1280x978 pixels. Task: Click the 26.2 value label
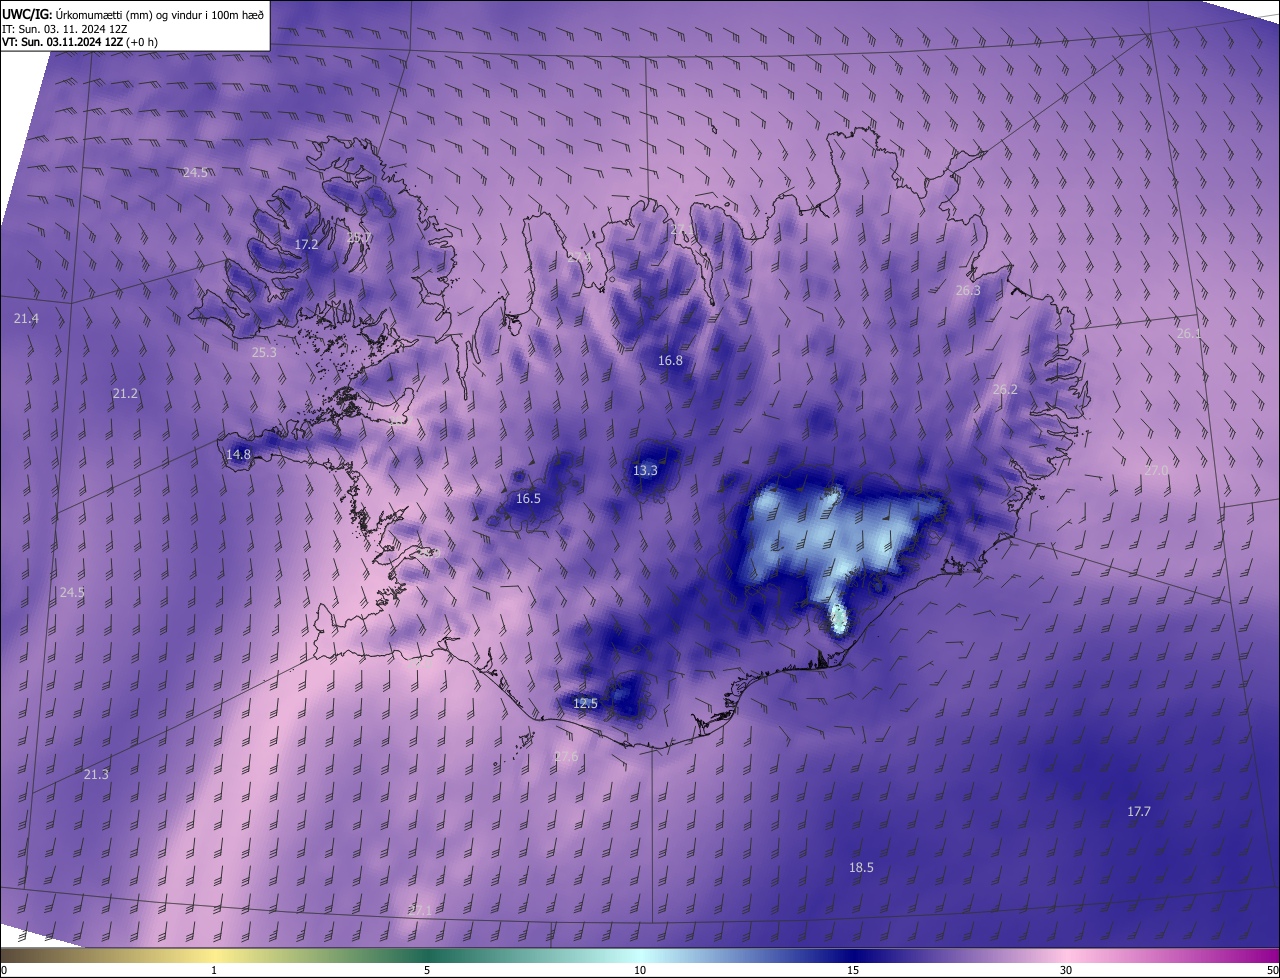point(1005,390)
